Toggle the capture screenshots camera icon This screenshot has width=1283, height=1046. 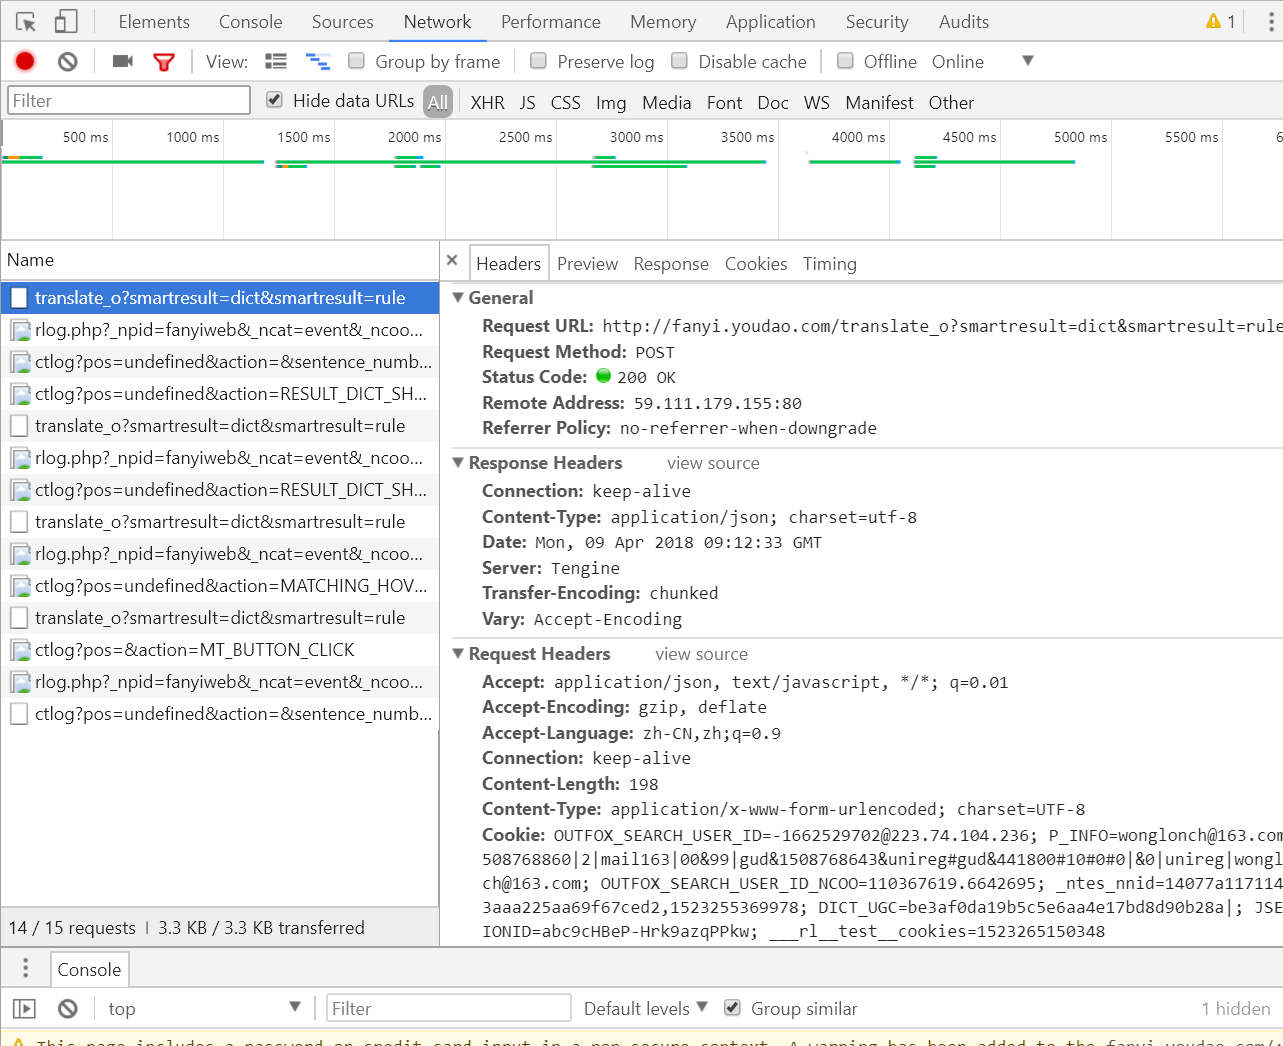coord(123,62)
